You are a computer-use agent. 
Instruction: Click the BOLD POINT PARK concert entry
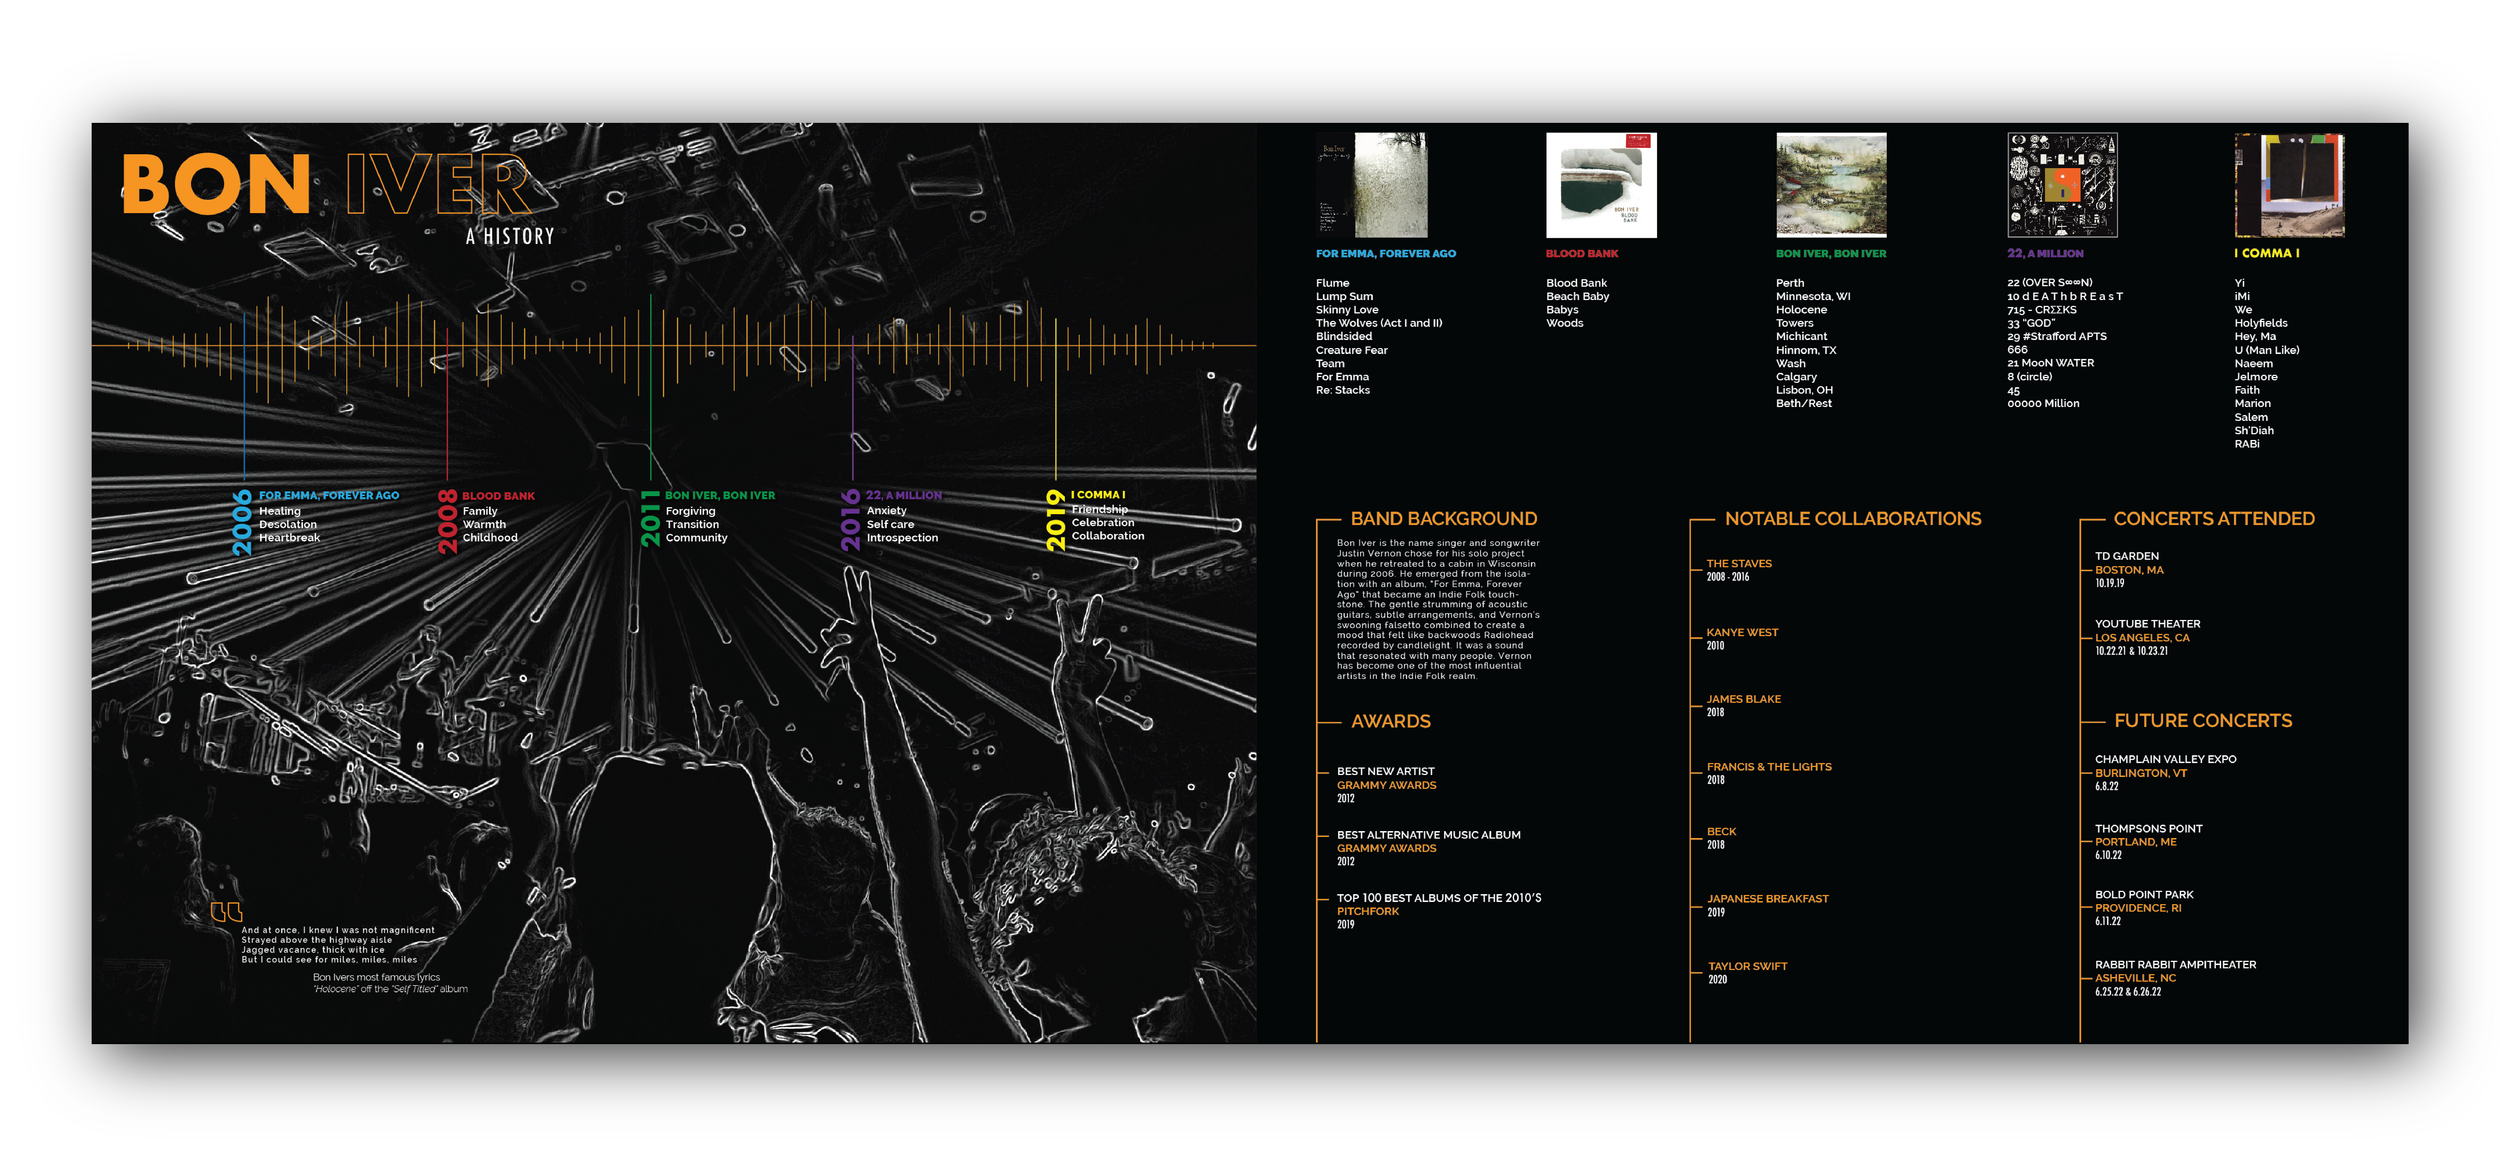click(2144, 908)
